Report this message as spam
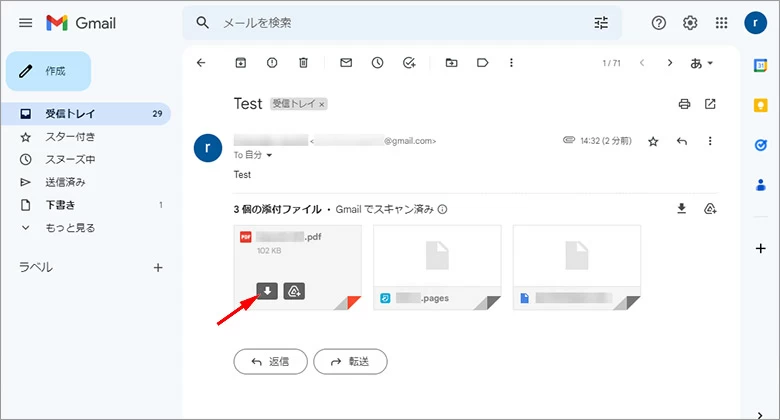Screen dimensions: 780x420 [x=272, y=63]
